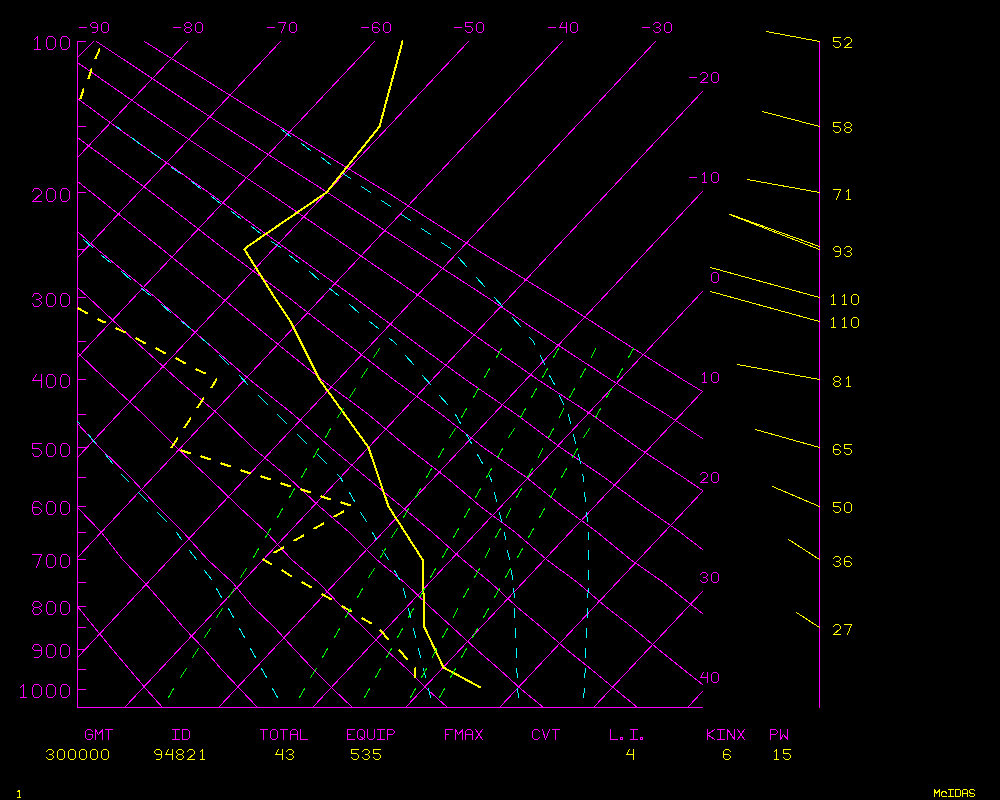The width and height of the screenshot is (1000, 800).
Task: Click the 100 pressure level label
Action: (50, 43)
